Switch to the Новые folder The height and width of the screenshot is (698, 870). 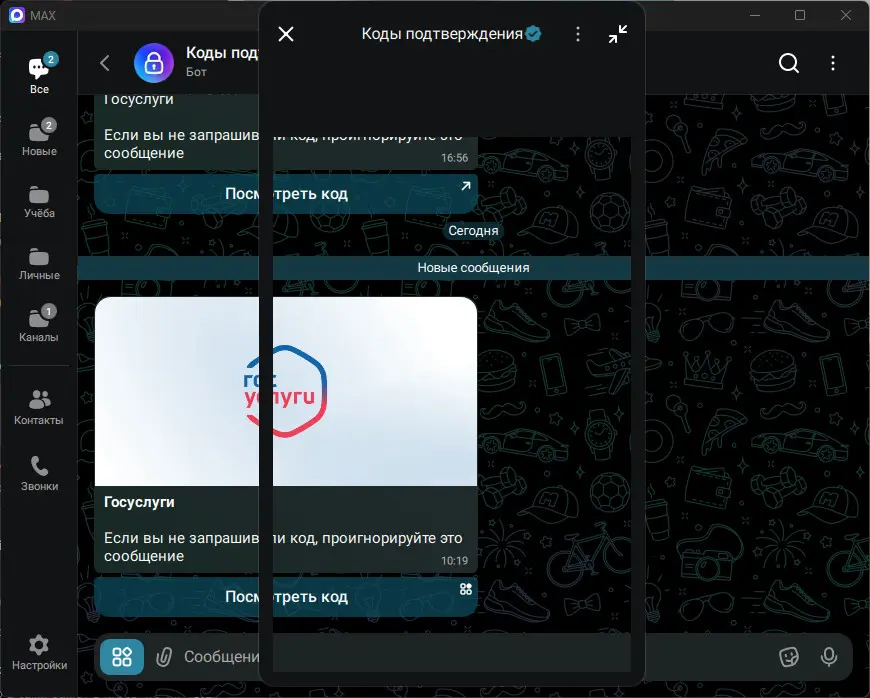click(x=39, y=137)
